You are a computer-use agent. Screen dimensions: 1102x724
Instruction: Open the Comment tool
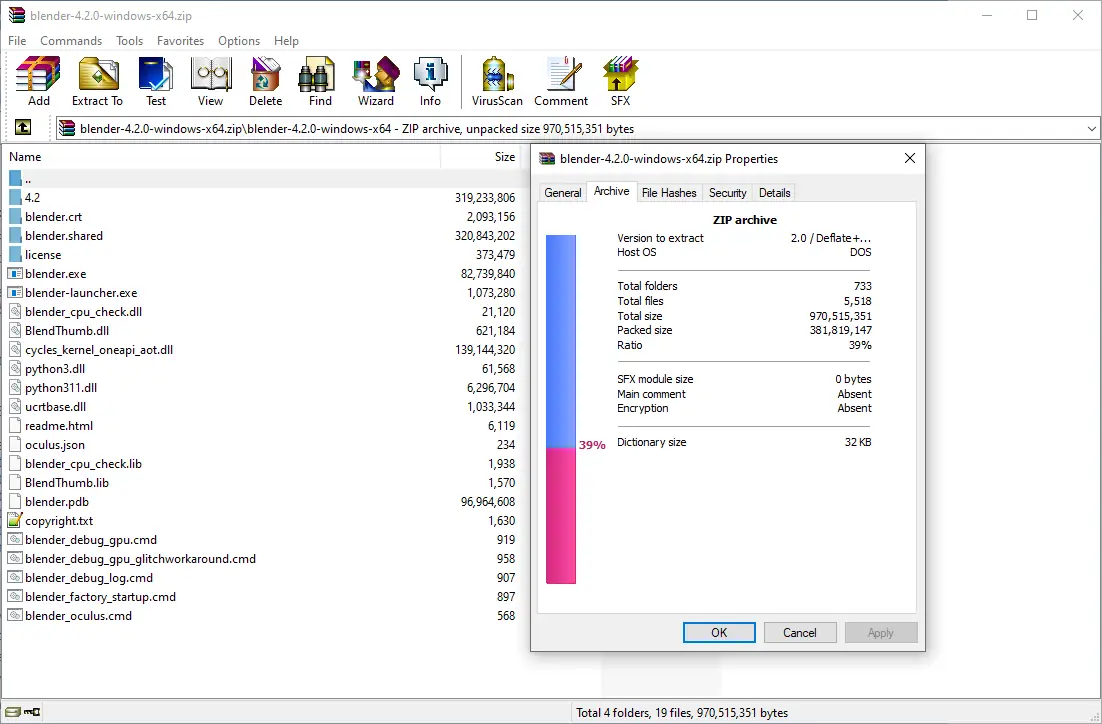(x=561, y=82)
